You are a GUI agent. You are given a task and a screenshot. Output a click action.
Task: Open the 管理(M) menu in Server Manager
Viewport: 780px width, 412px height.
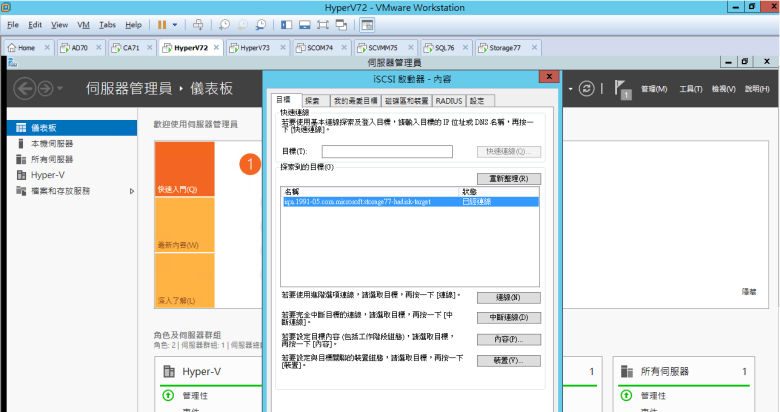[x=653, y=89]
